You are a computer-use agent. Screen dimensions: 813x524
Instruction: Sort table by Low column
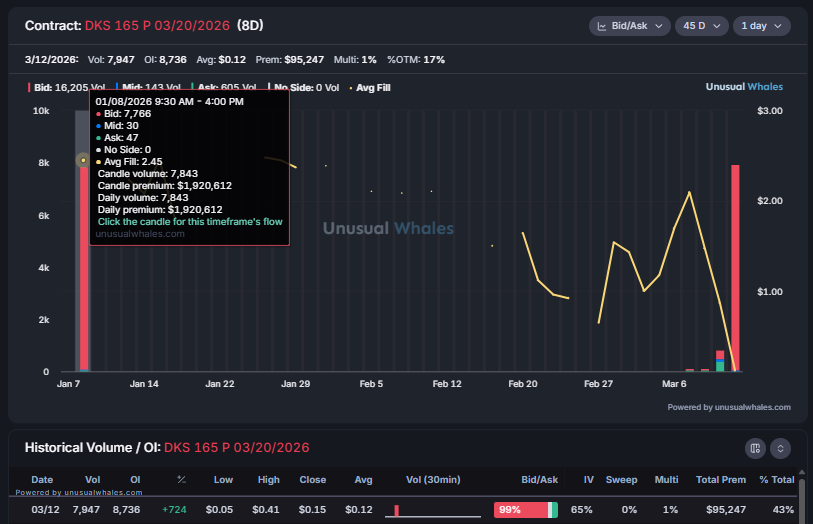click(x=223, y=479)
